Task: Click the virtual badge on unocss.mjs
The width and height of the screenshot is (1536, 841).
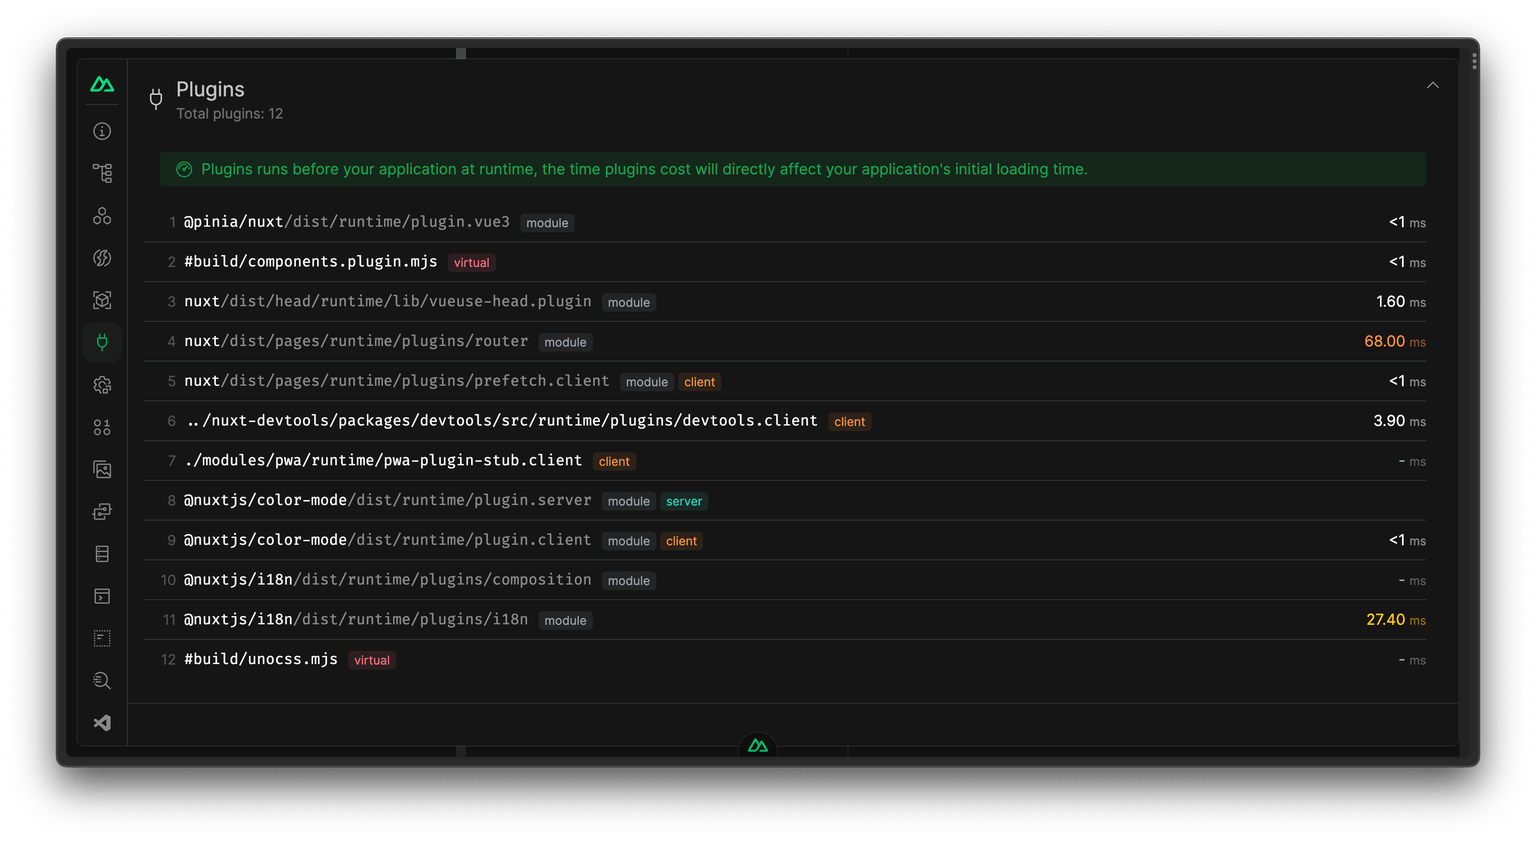Action: click(x=371, y=660)
